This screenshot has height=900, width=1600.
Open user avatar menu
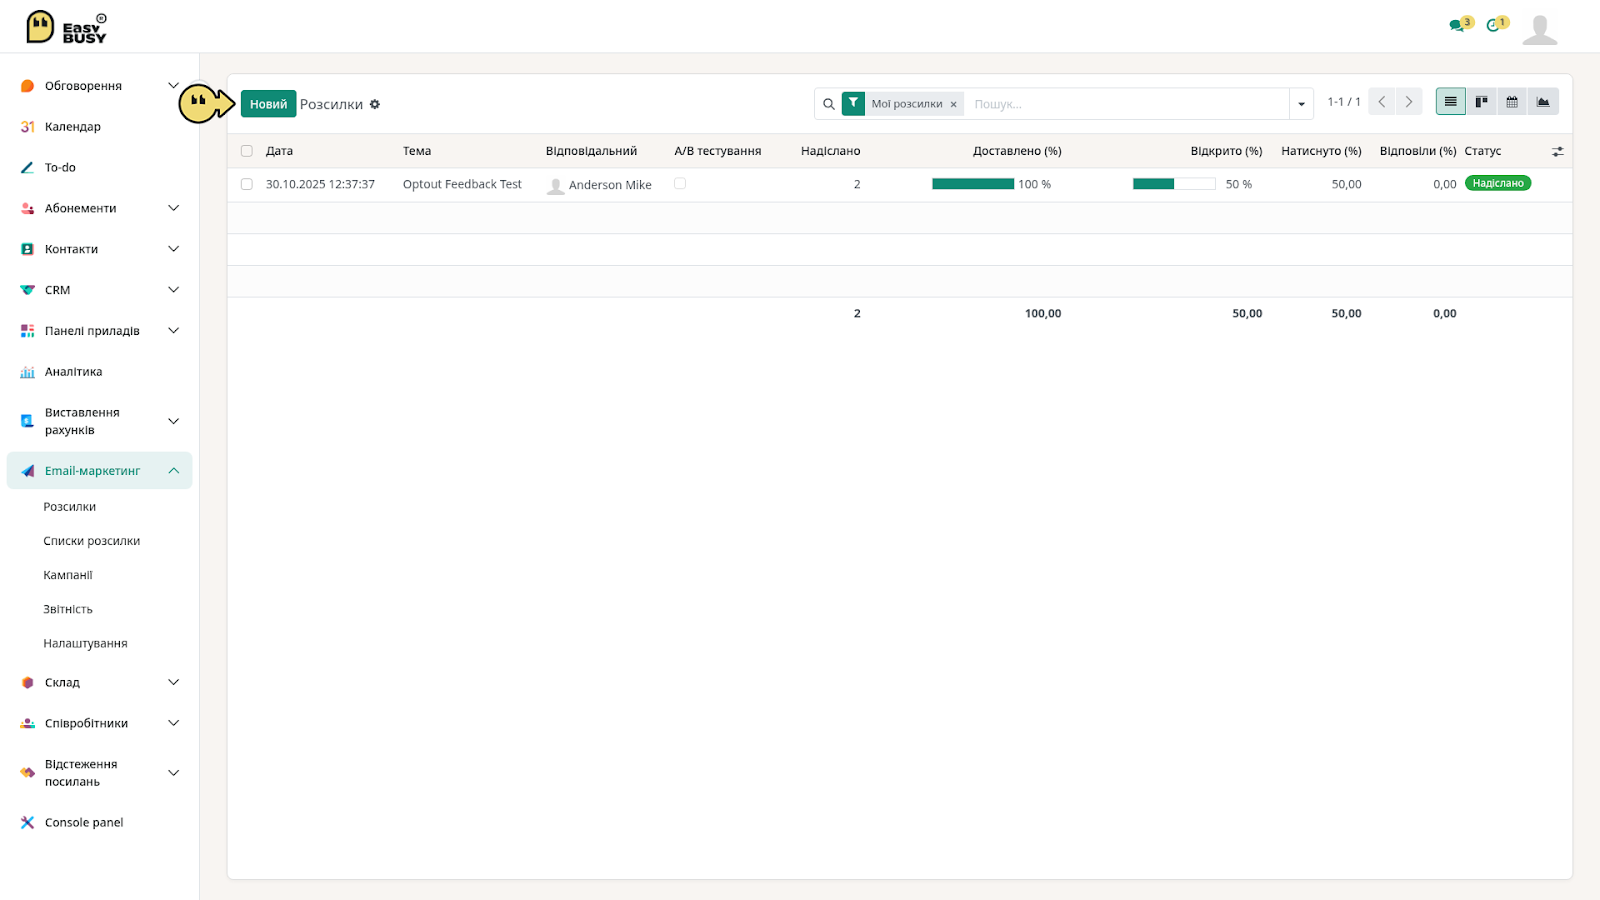(1540, 29)
